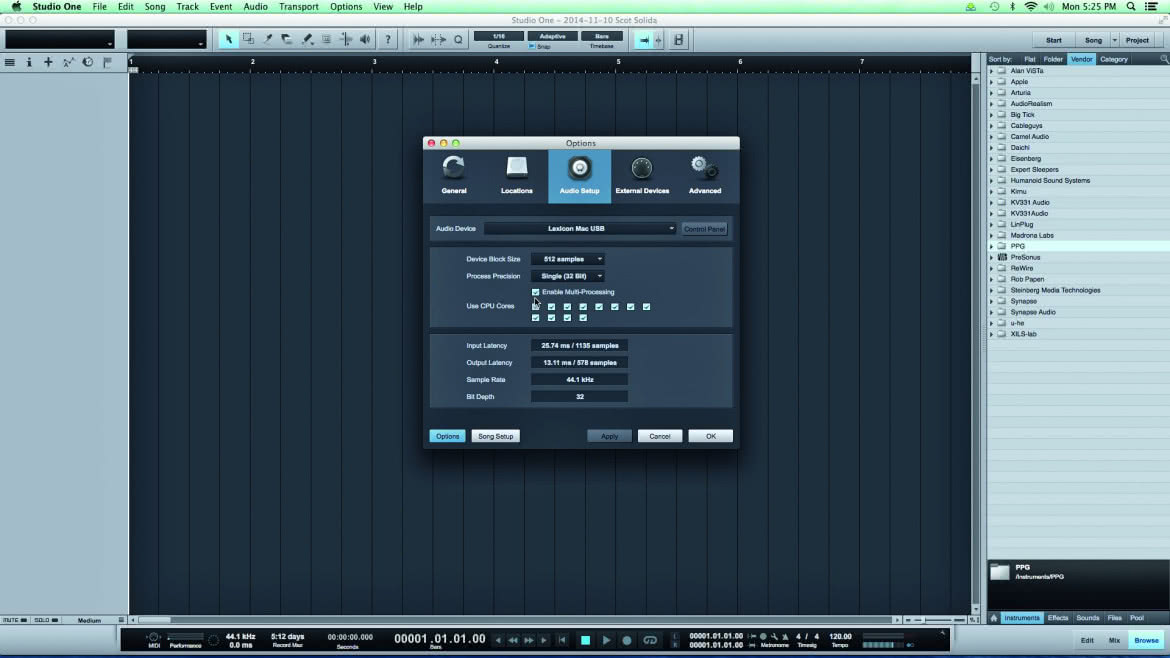Pick the Paint (pencil) tool
Screen dimensions: 1170x658
click(x=307, y=40)
